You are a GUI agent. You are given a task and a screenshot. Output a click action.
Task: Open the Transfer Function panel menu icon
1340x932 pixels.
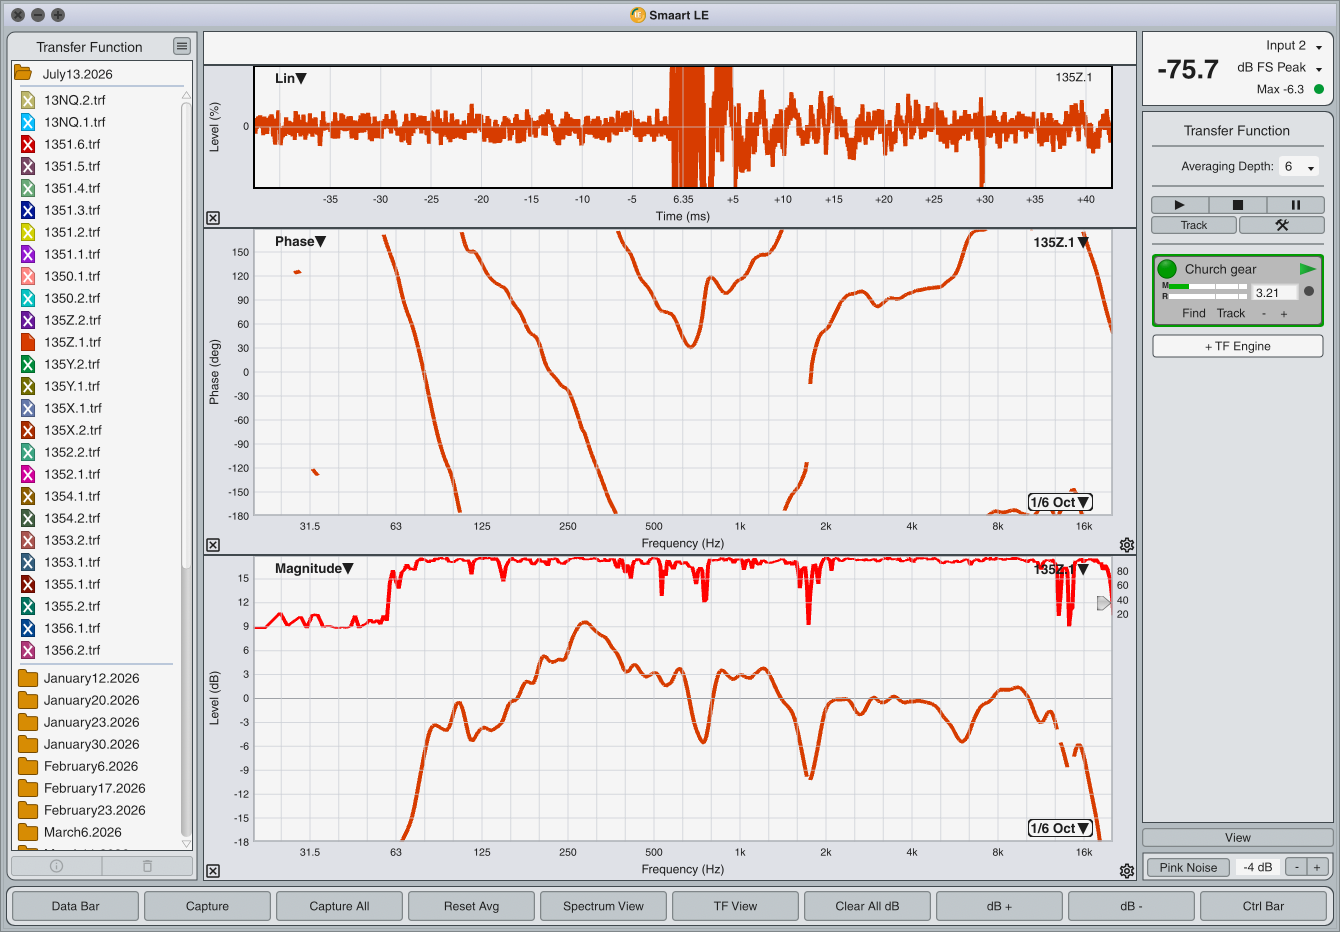(x=181, y=46)
